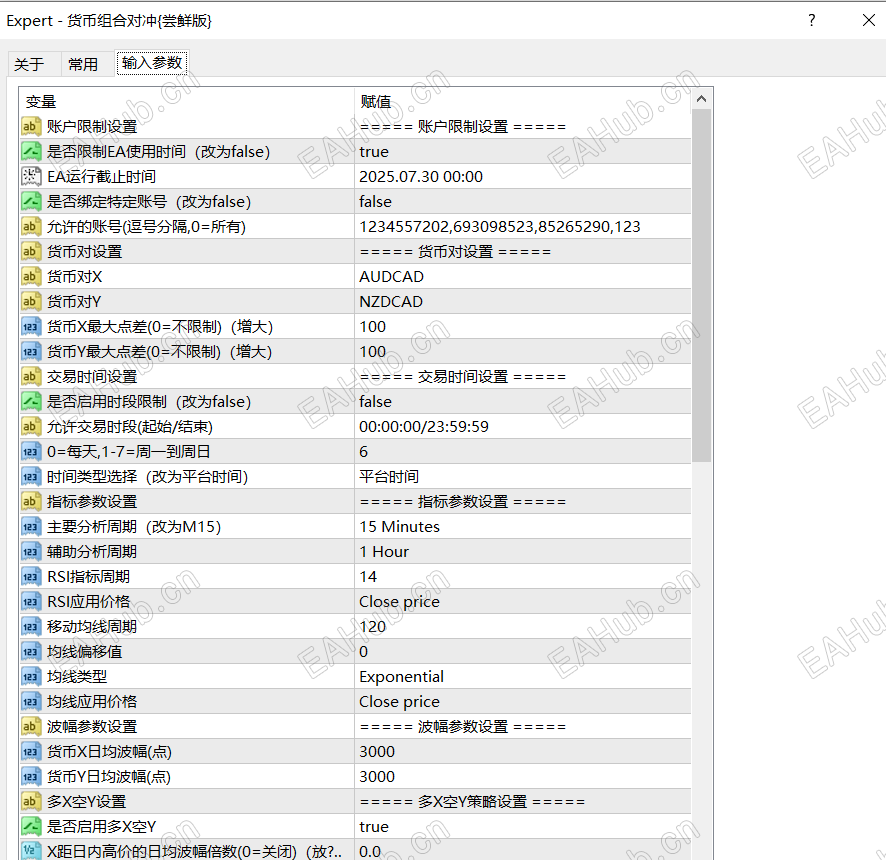Edit 货币对Y value NZDCAD

click(x=523, y=301)
